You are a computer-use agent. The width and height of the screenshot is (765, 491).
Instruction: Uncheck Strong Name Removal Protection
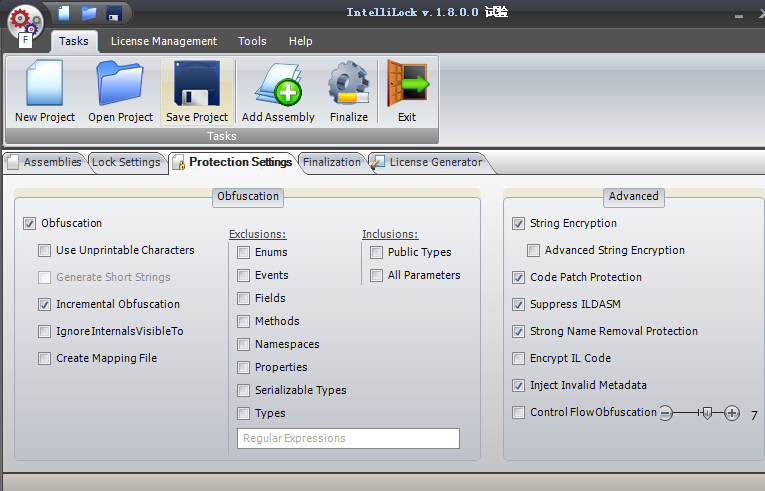519,331
